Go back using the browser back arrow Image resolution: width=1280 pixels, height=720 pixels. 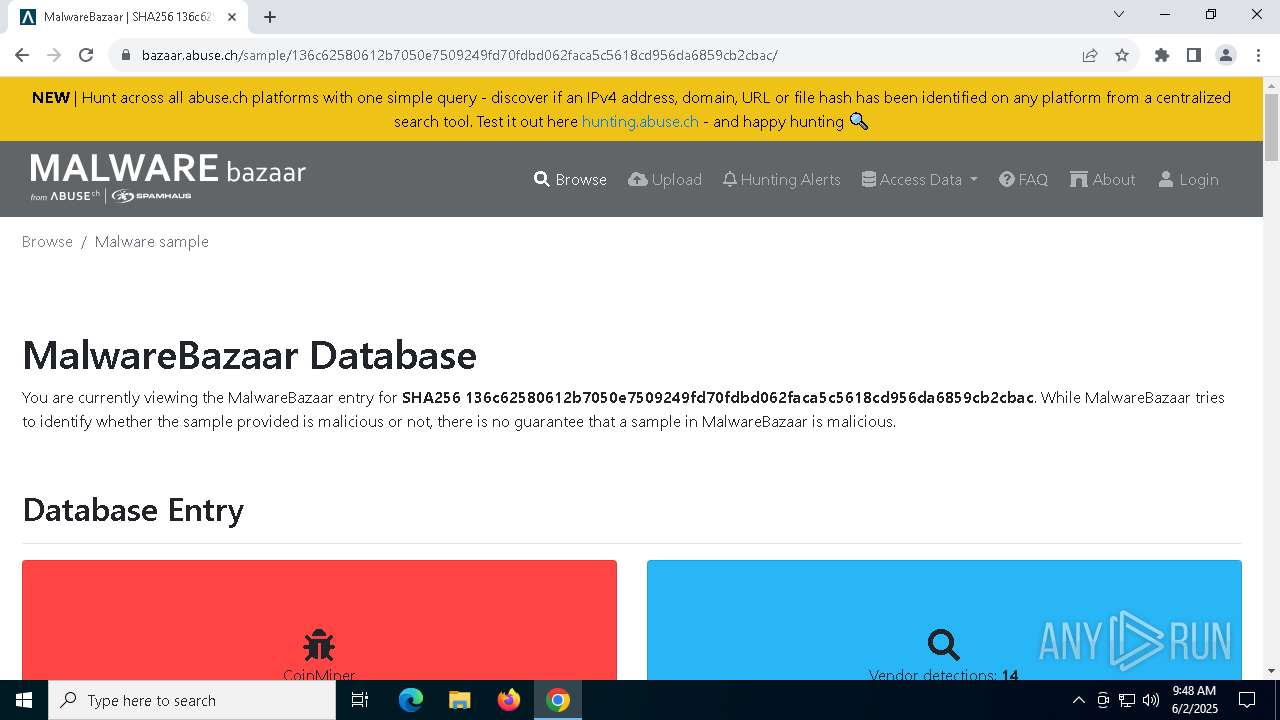click(x=22, y=55)
